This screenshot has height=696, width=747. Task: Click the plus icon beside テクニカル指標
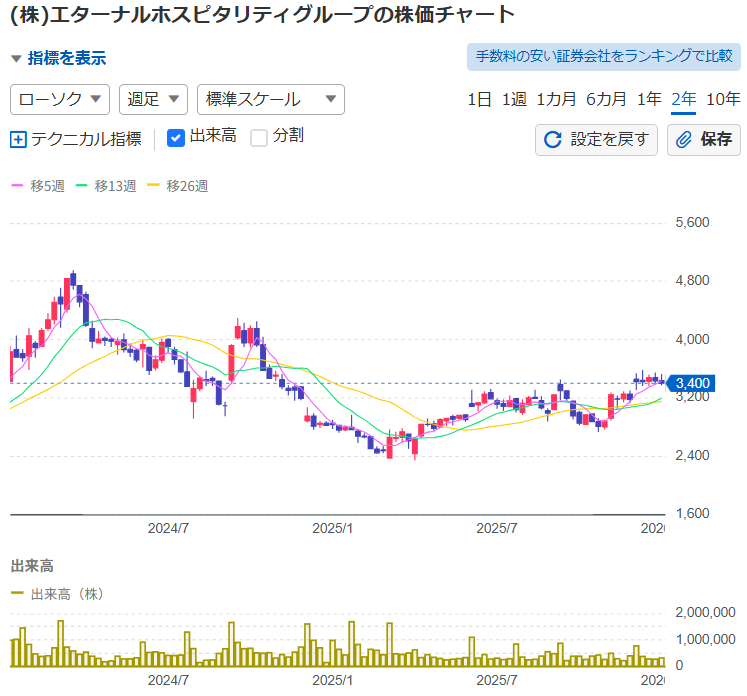coord(18,139)
